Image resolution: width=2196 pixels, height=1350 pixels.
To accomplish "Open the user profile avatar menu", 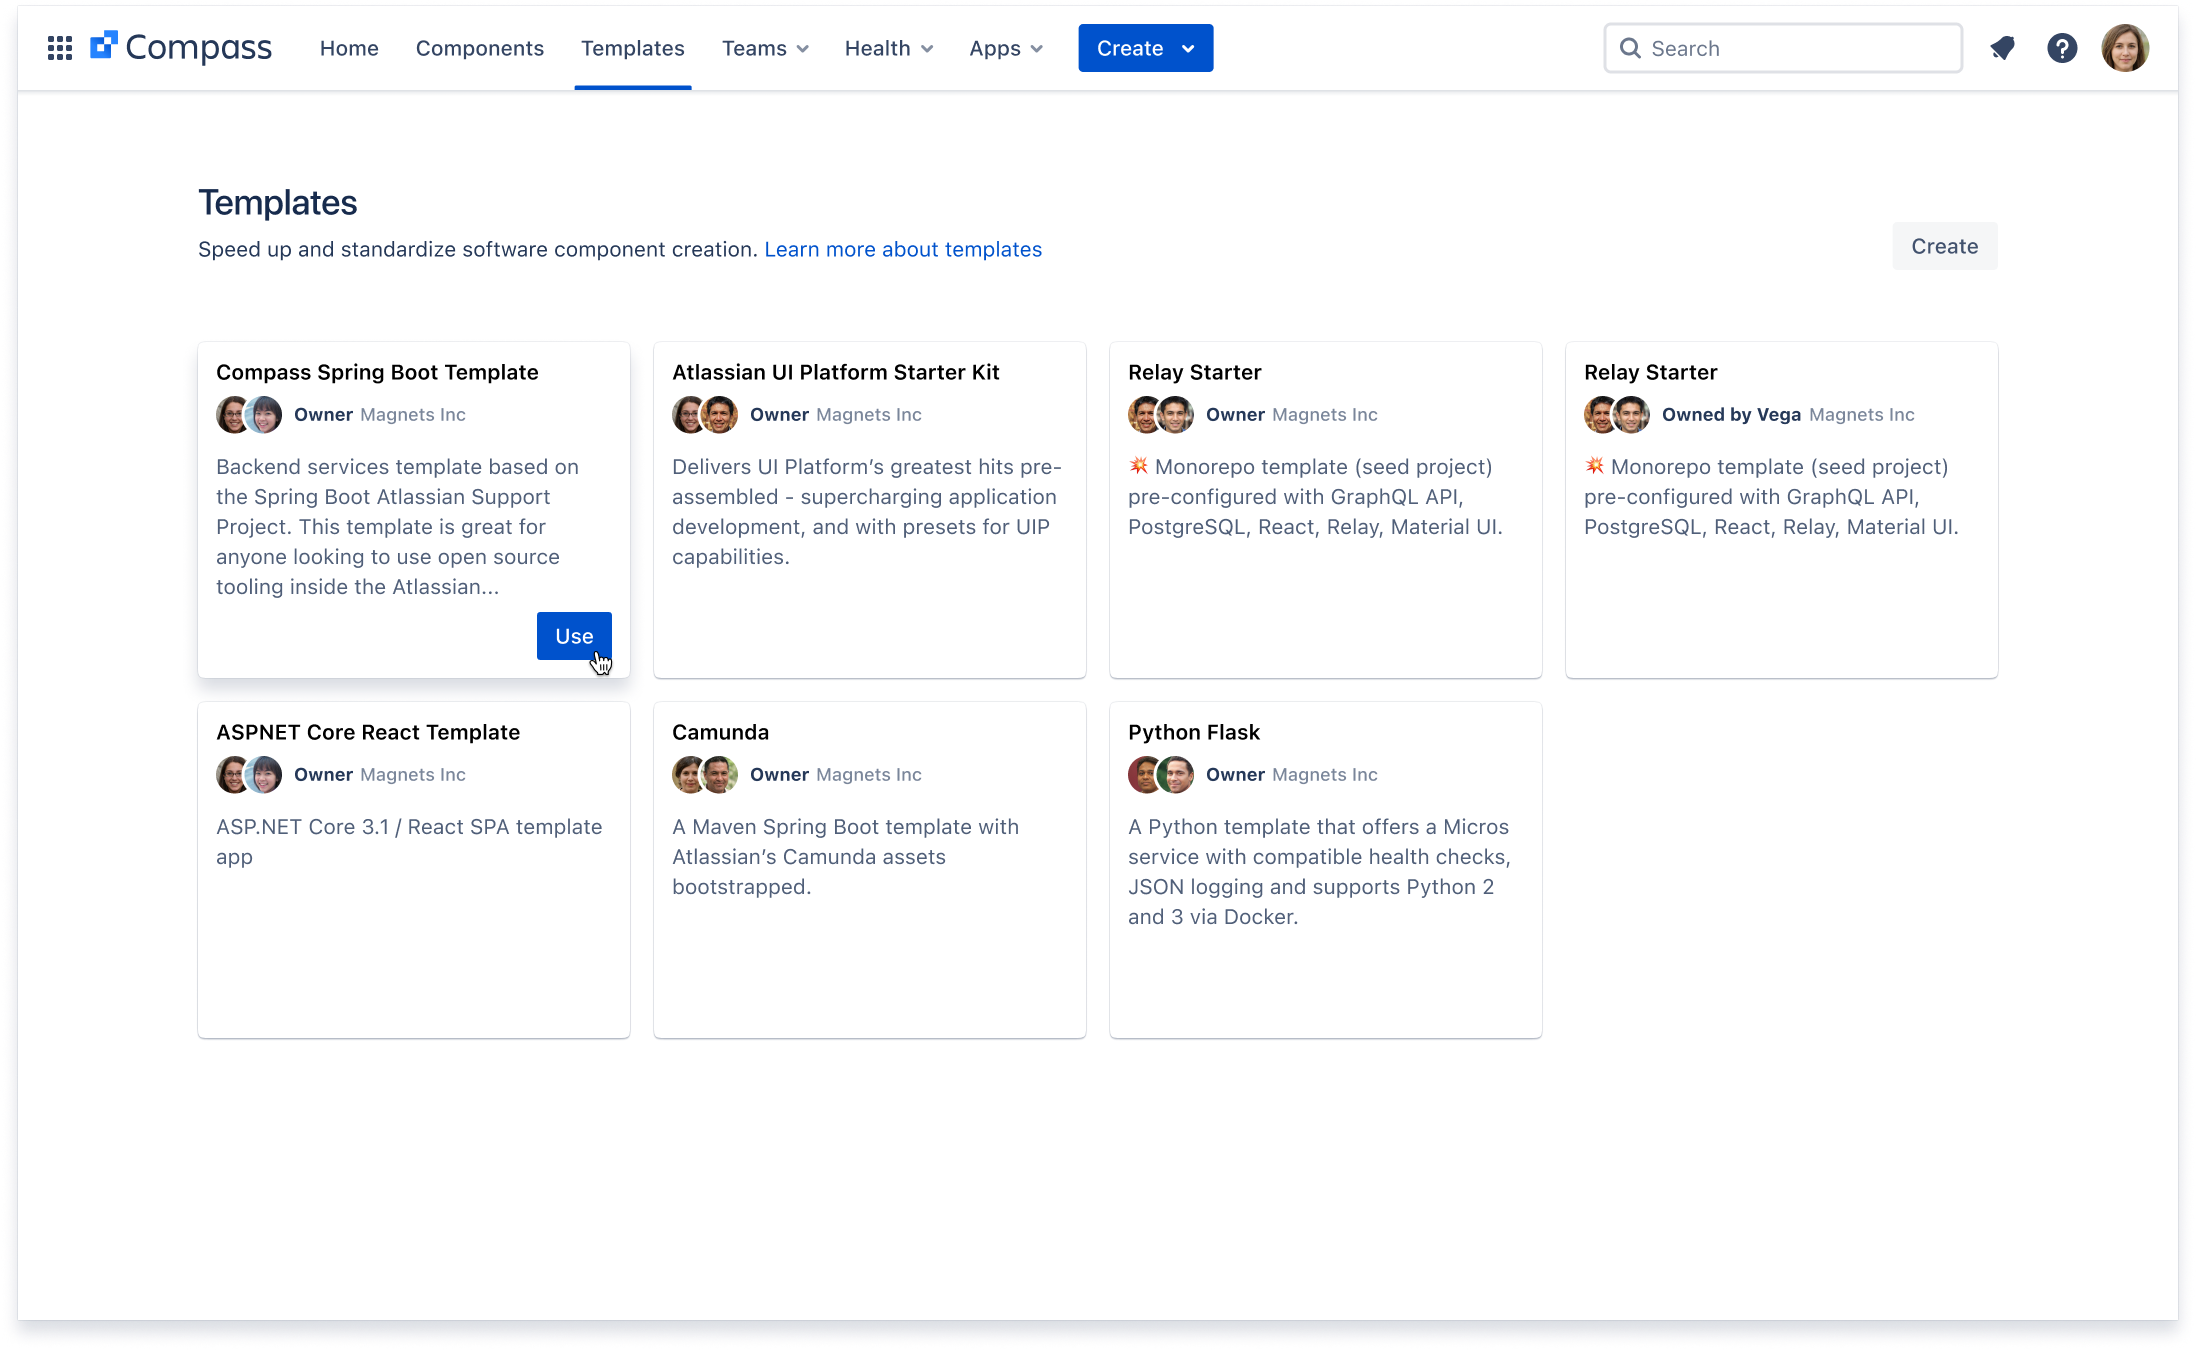I will click(2125, 48).
